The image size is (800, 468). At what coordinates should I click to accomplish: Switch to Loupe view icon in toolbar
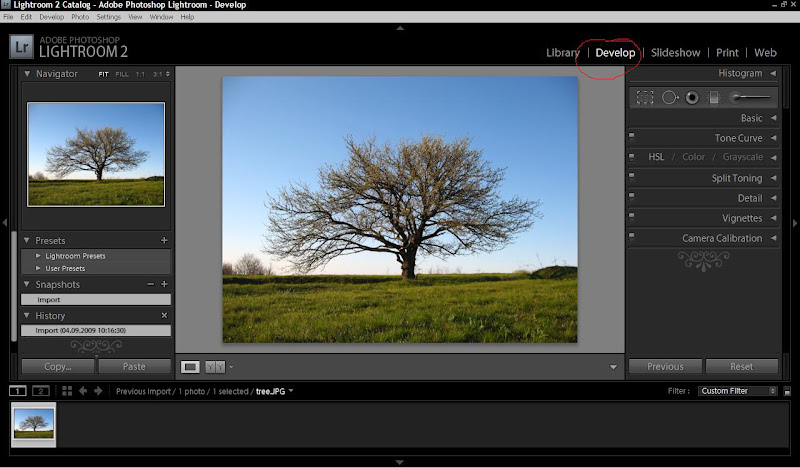[191, 367]
